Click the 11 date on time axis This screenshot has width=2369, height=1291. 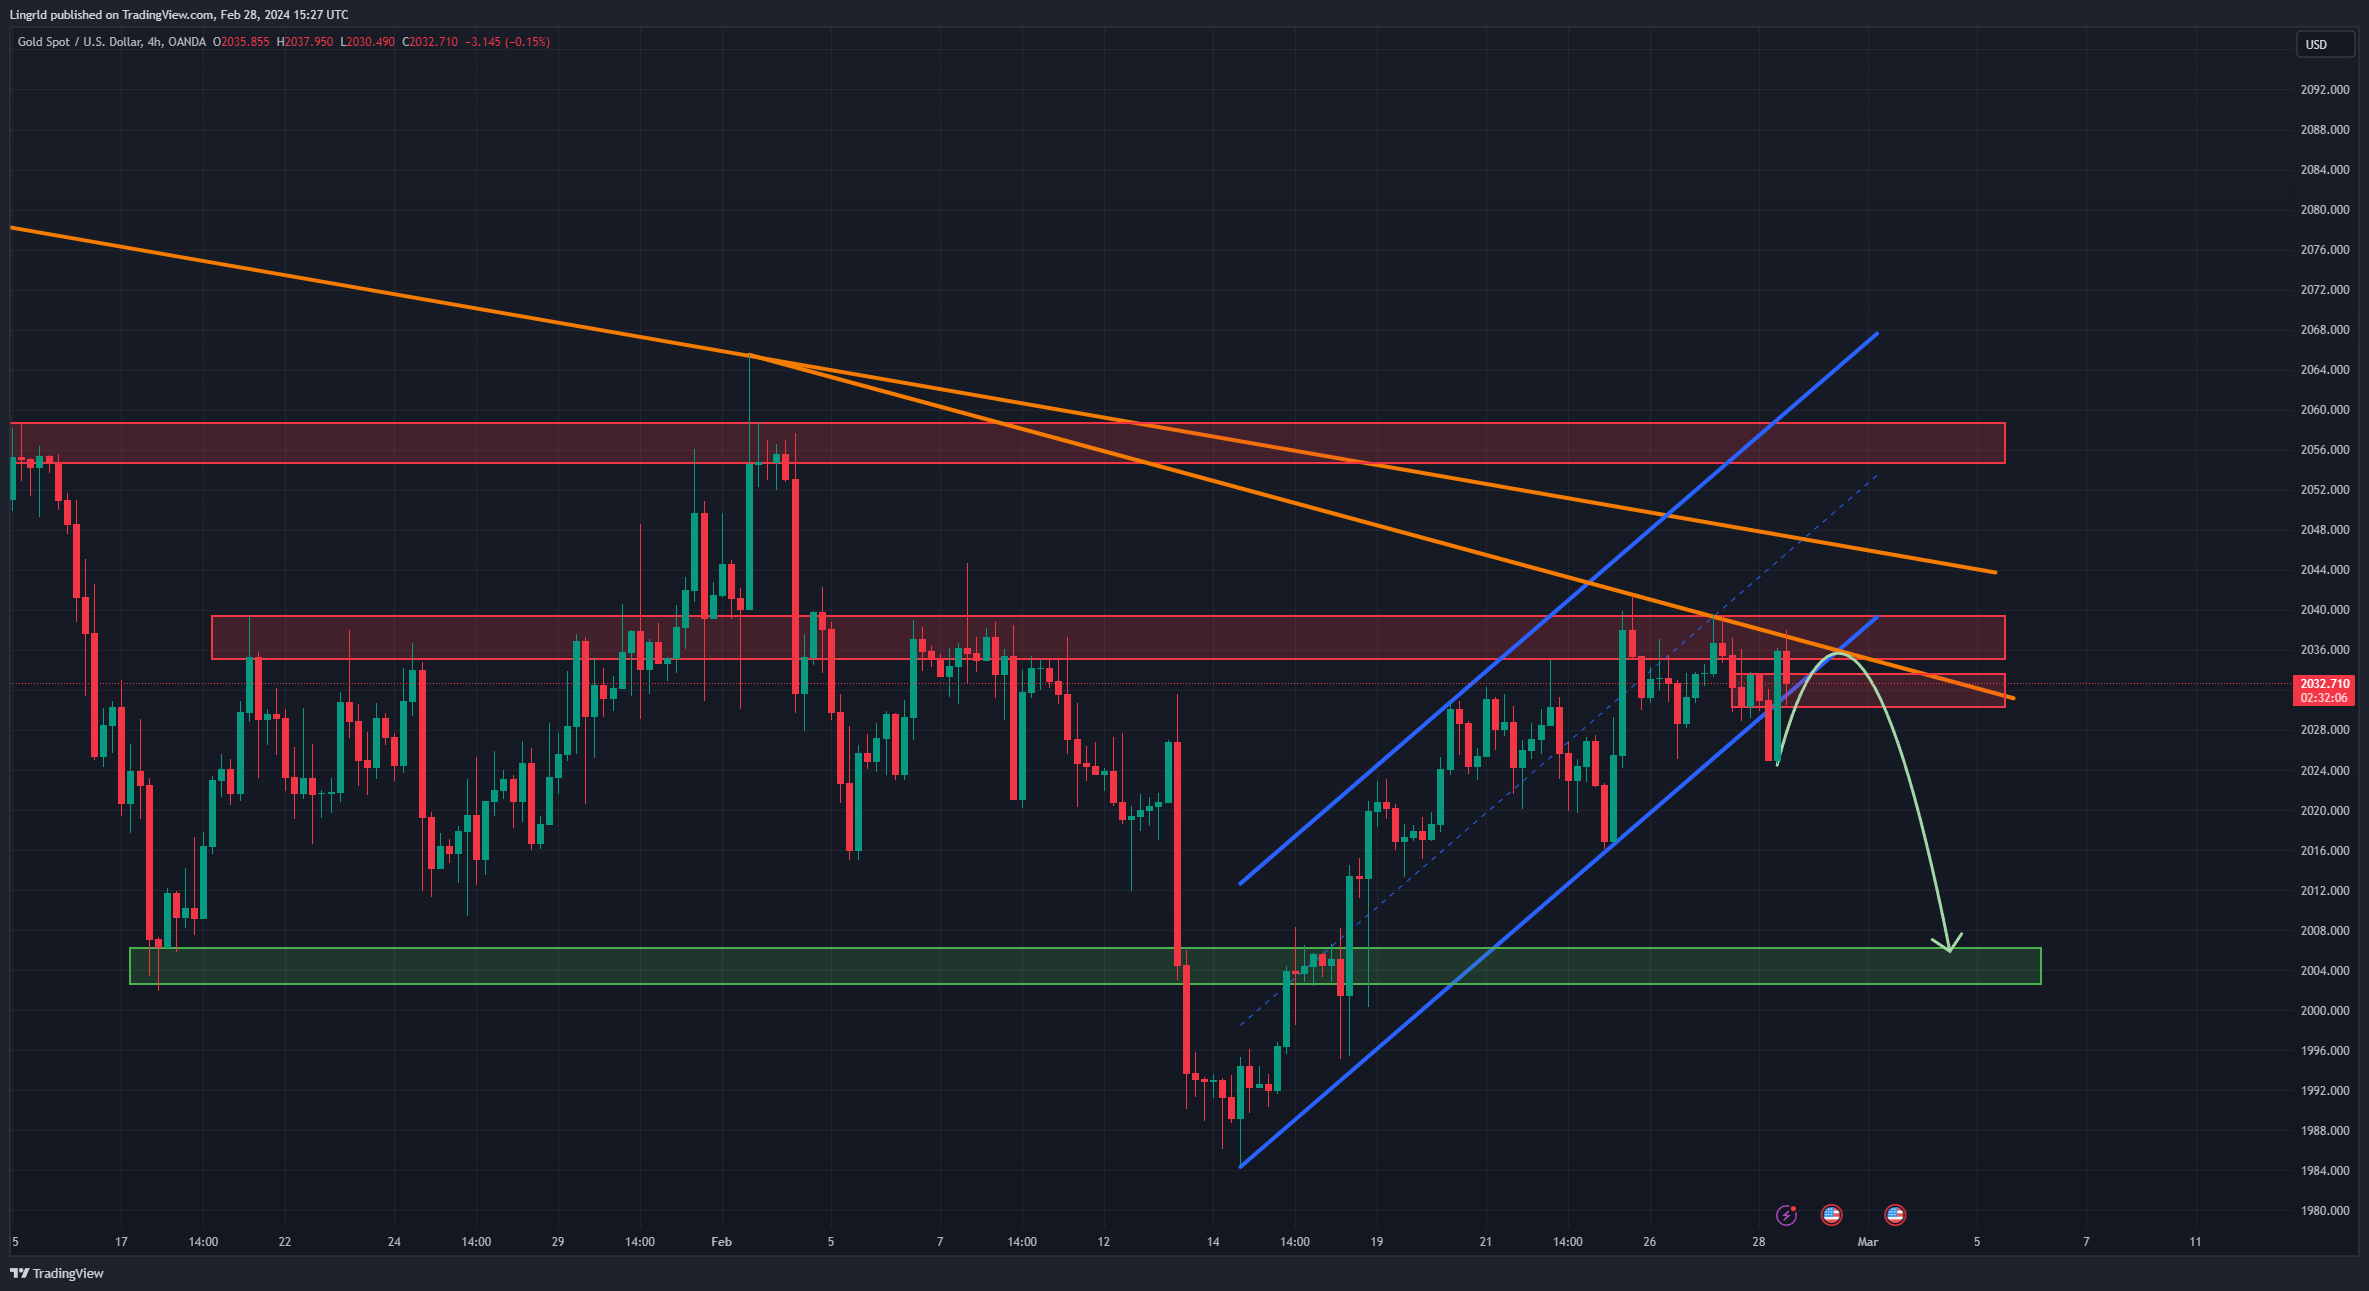[2195, 1242]
